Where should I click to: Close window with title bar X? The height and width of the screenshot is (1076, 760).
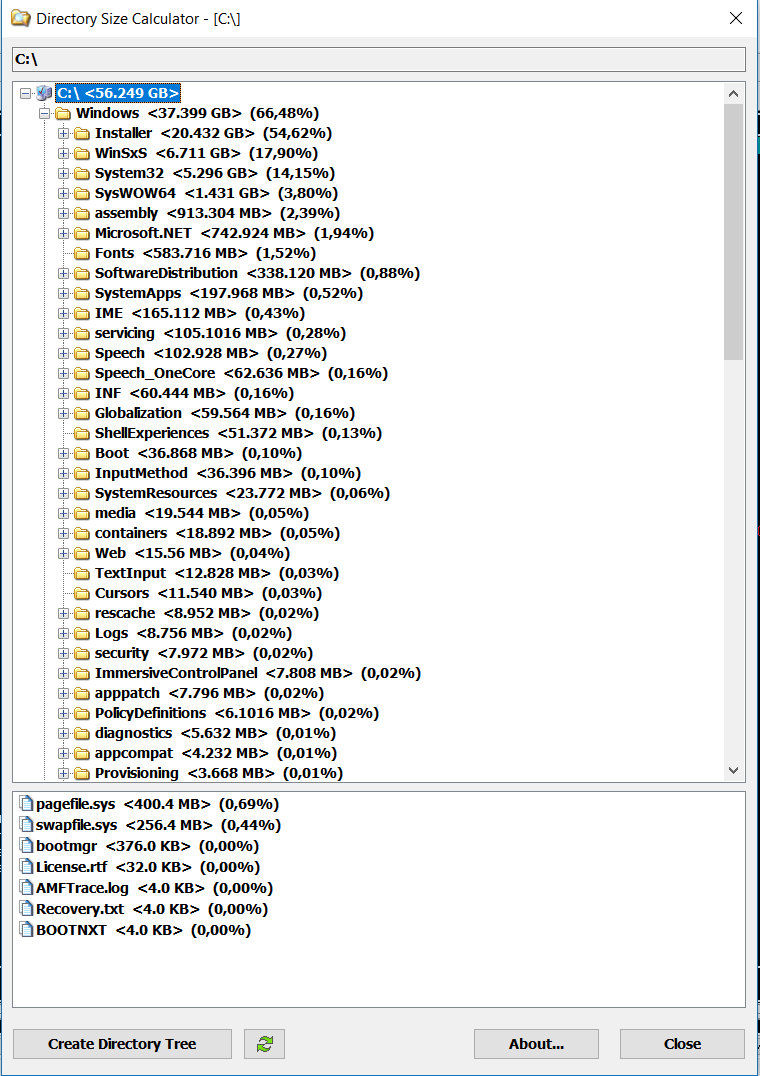[x=735, y=19]
